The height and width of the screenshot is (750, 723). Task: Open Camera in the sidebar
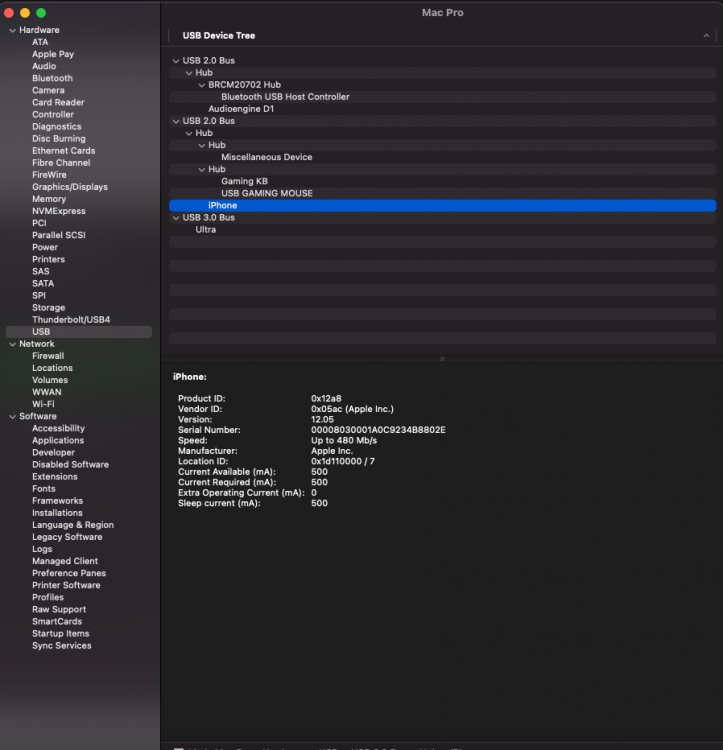pyautogui.click(x=48, y=90)
